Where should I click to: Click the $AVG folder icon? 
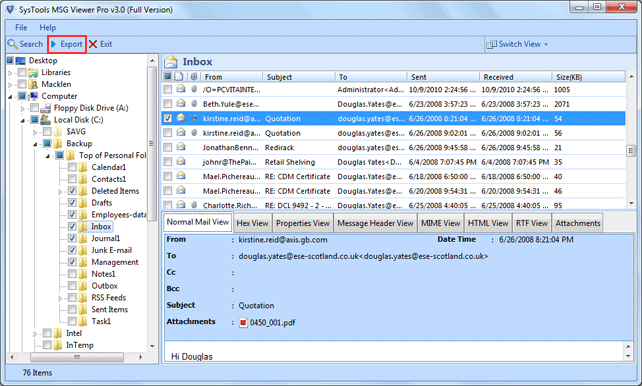coord(58,132)
